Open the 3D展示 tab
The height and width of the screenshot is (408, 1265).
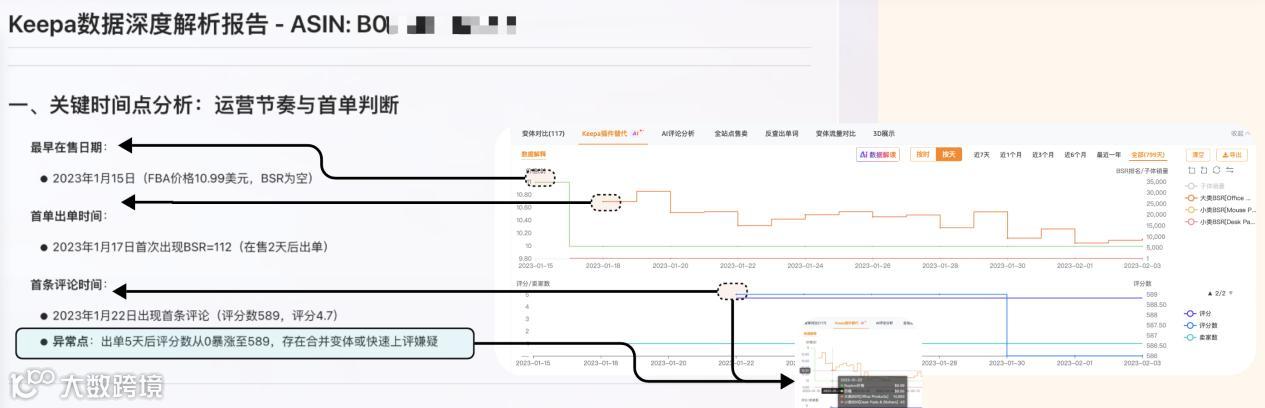(884, 133)
